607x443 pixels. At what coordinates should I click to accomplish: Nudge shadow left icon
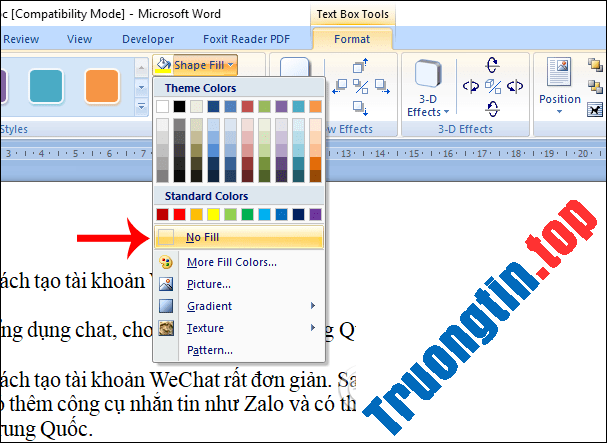340,86
